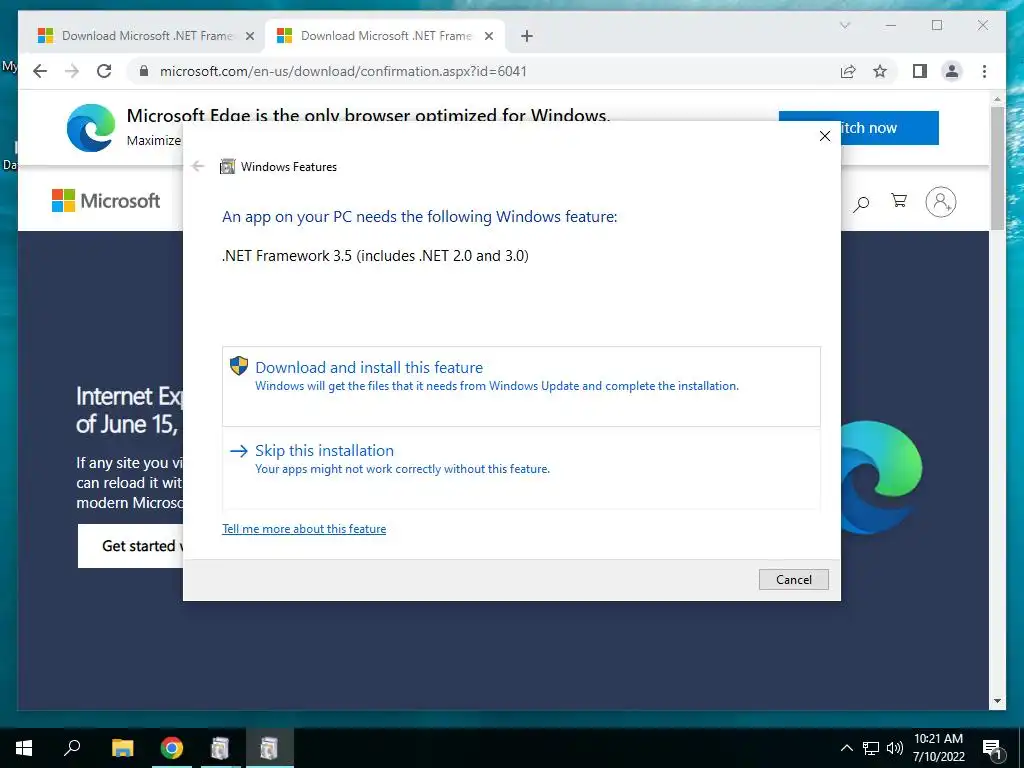Click the Microsoft logo on page
The height and width of the screenshot is (768, 1024).
pyautogui.click(x=106, y=200)
